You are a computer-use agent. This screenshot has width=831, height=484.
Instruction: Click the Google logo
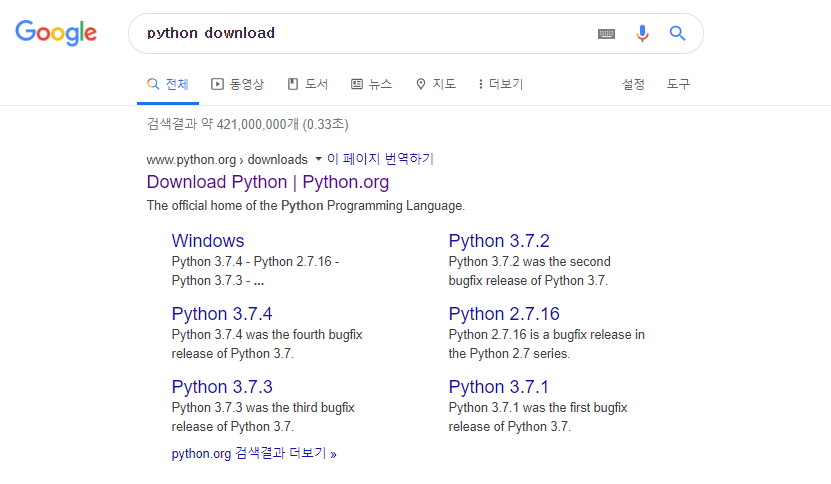point(56,33)
